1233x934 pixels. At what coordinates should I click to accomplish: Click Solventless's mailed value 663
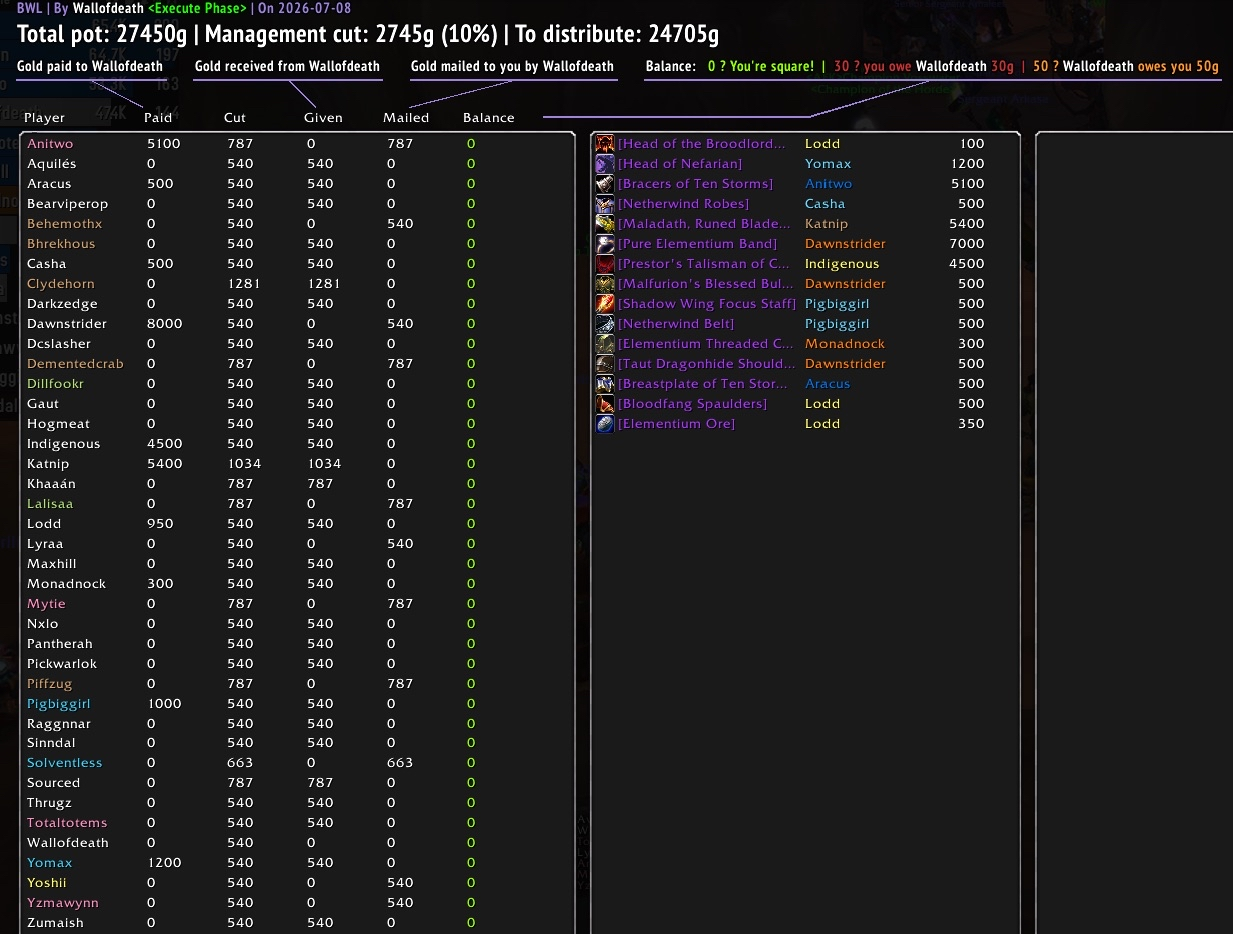[x=400, y=763]
